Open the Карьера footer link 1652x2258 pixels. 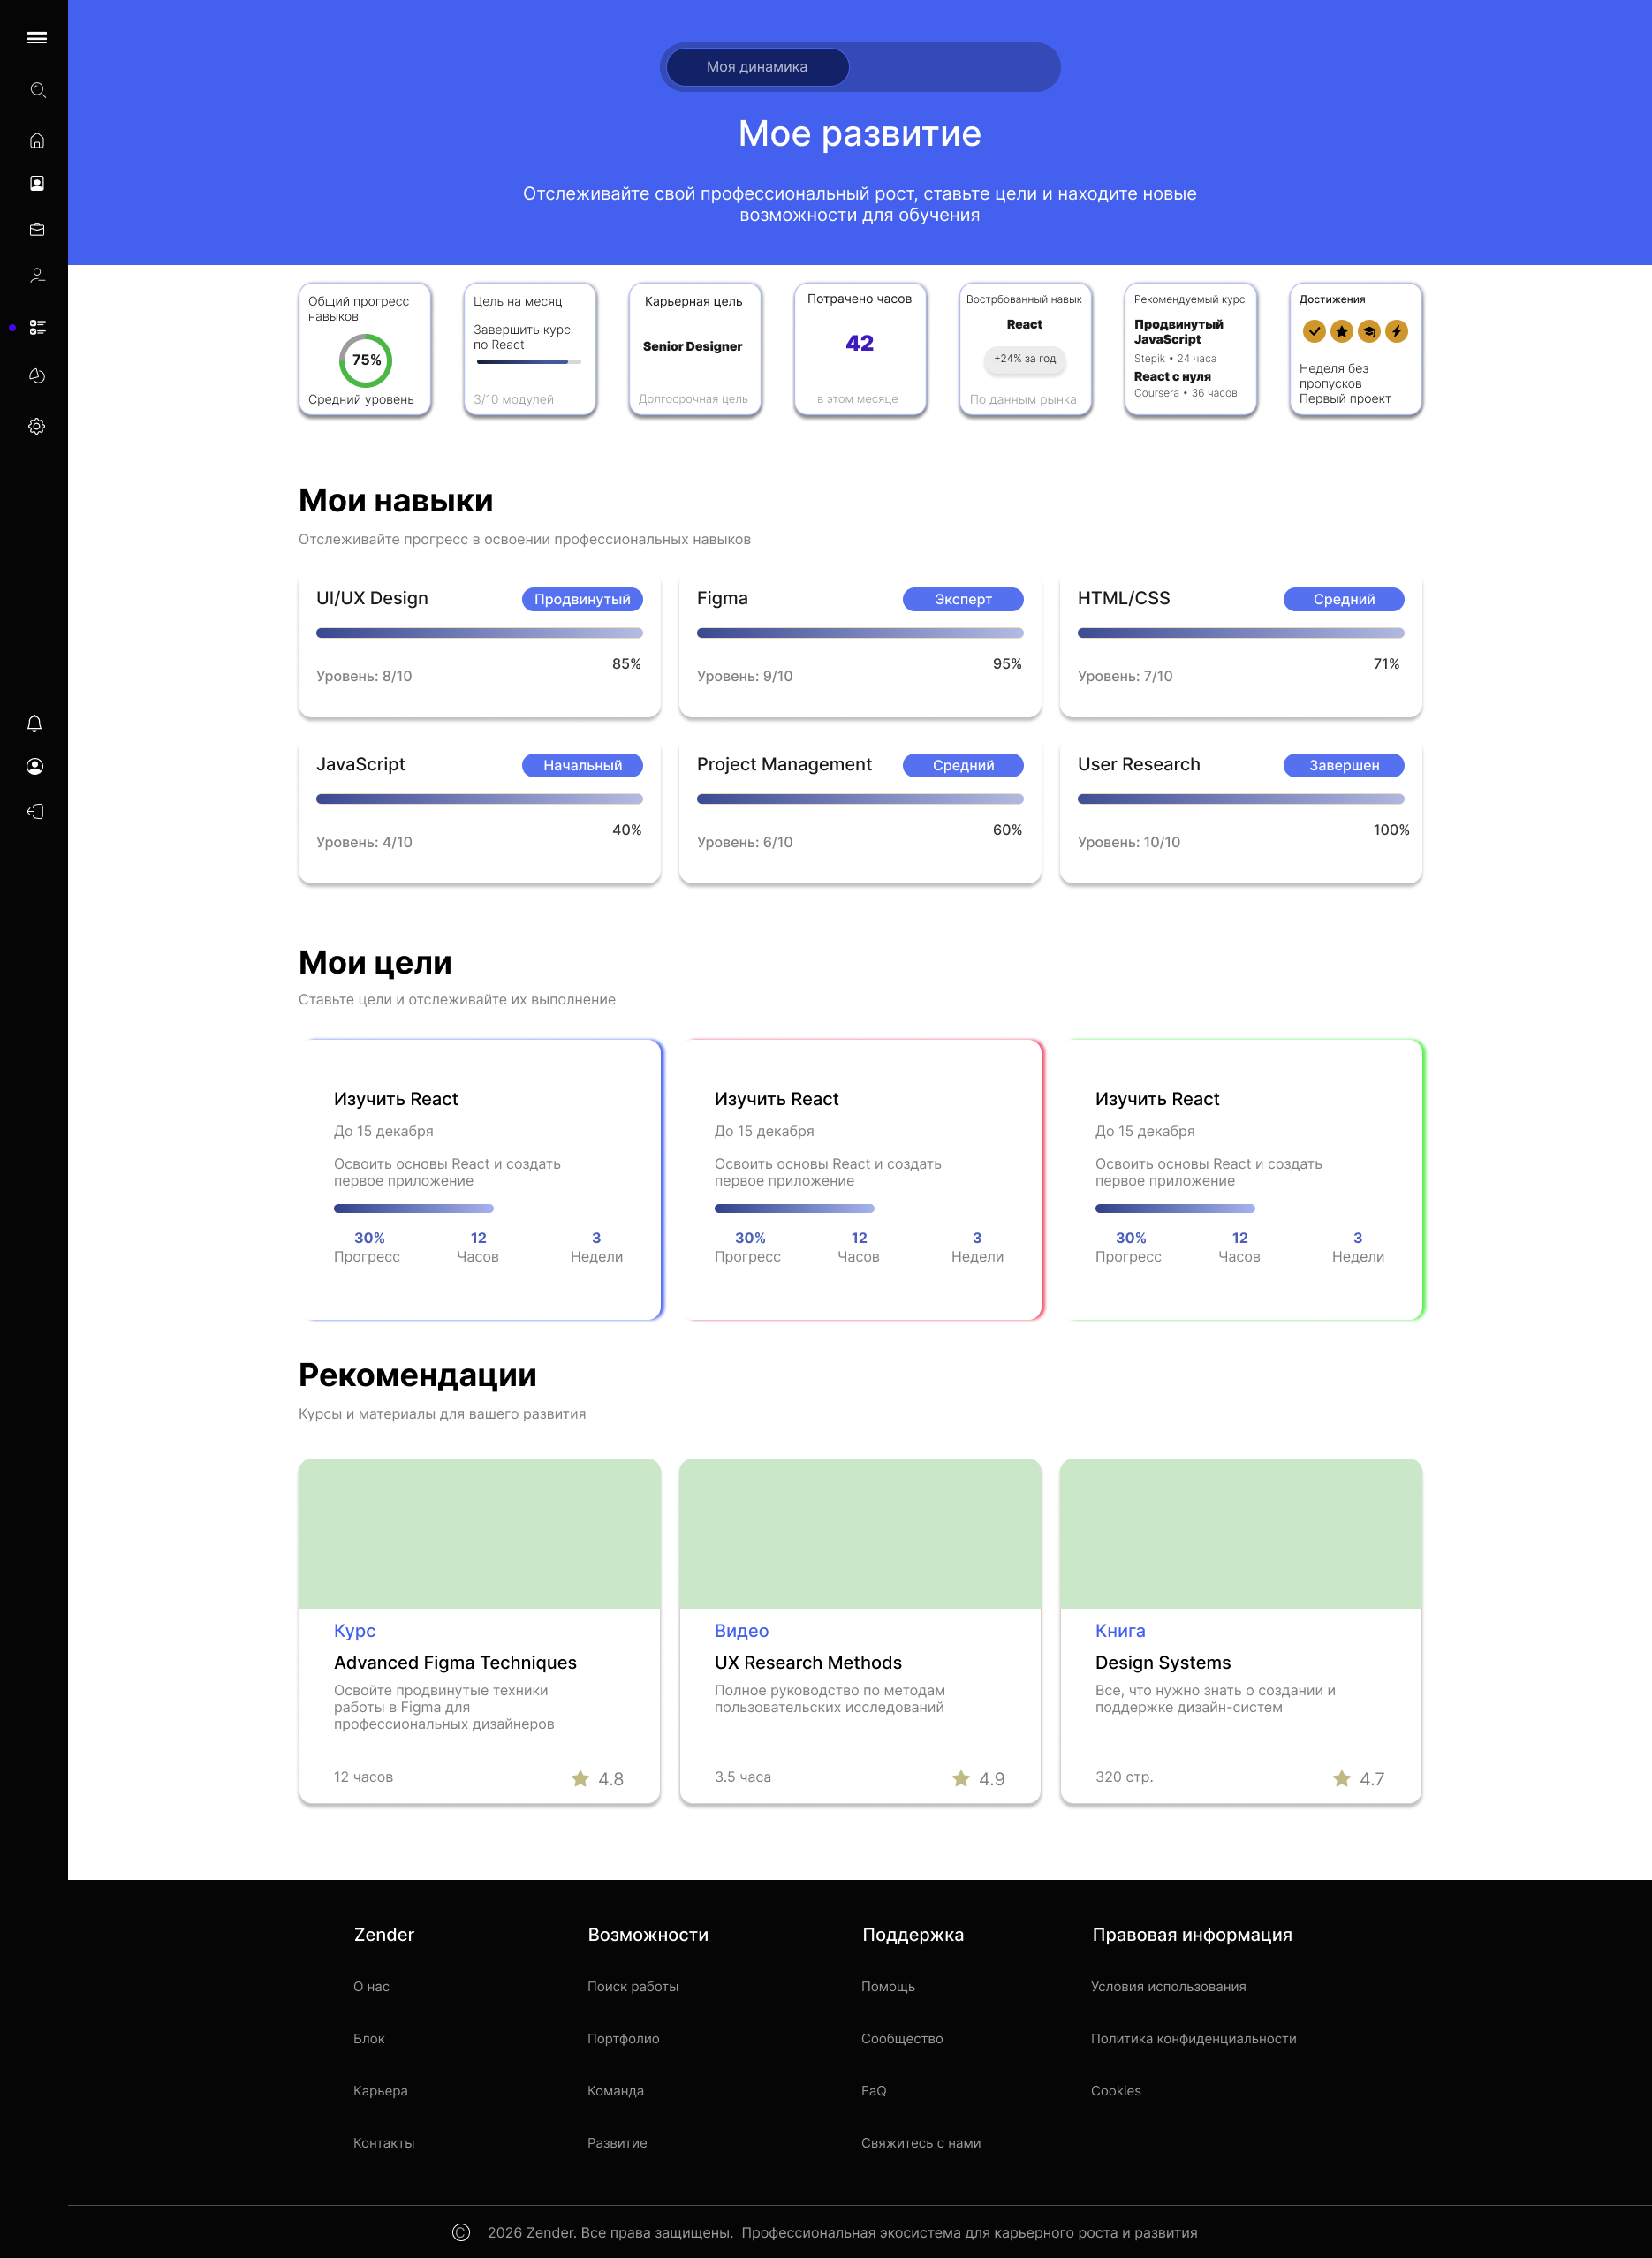[x=380, y=2091]
